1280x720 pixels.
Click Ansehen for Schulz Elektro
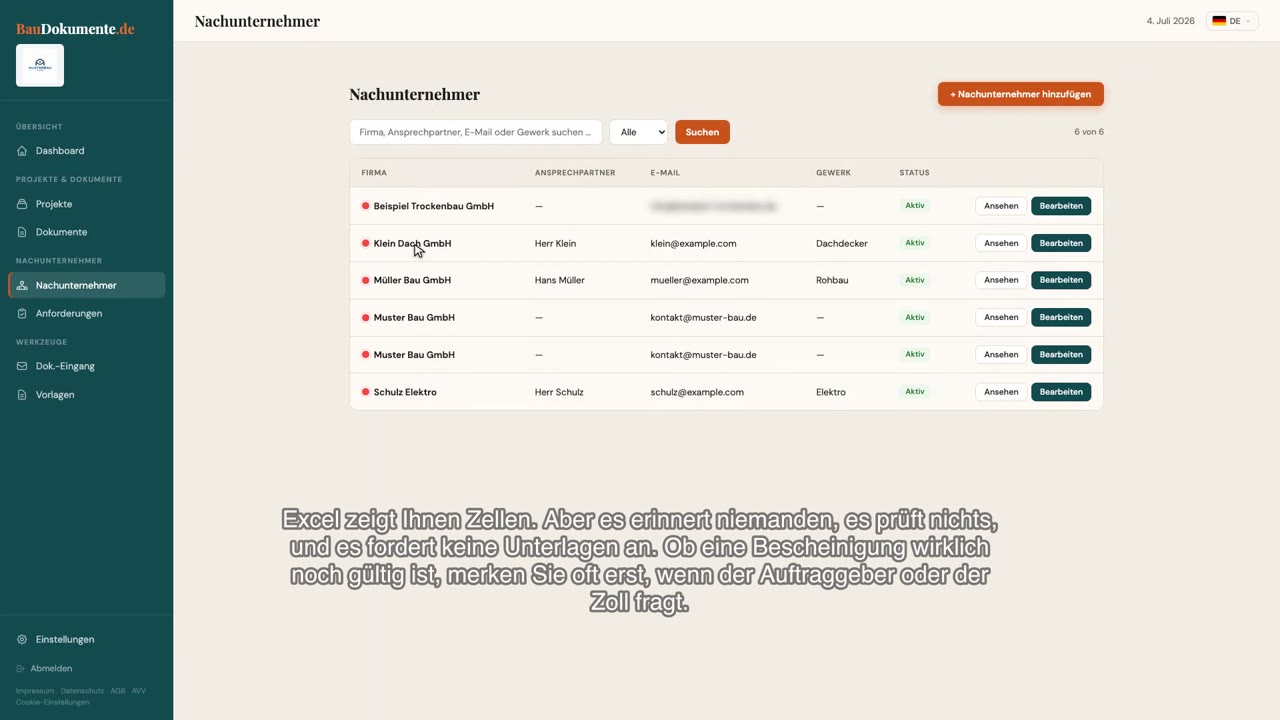tap(1001, 392)
